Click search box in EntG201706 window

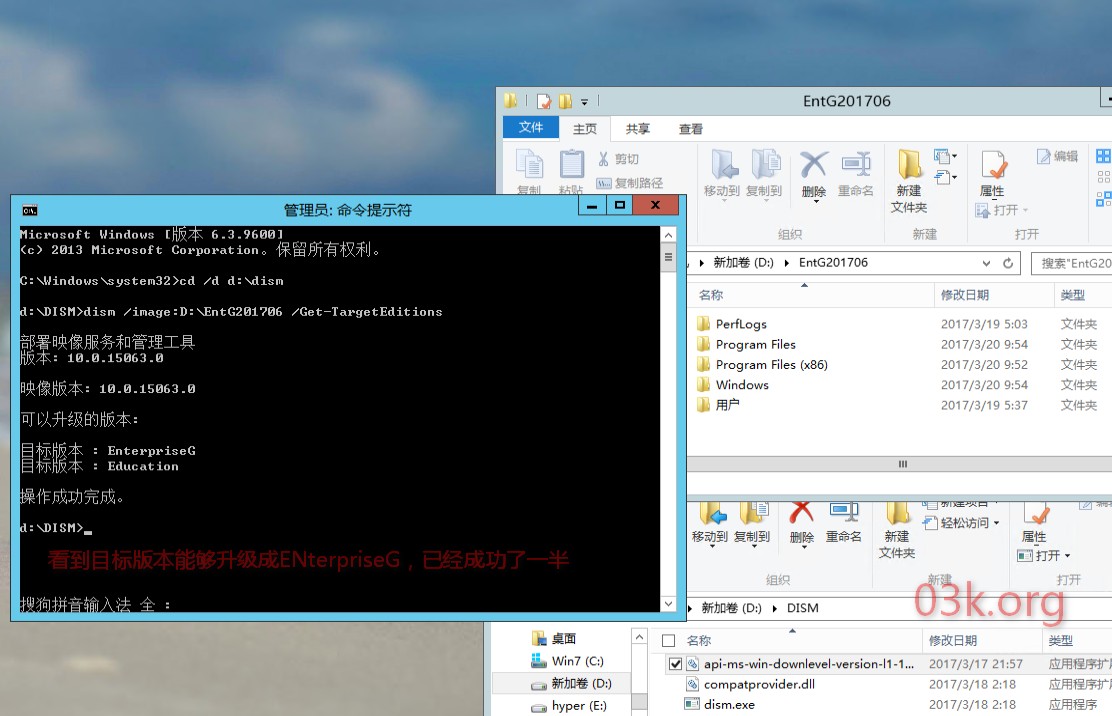click(x=1072, y=263)
